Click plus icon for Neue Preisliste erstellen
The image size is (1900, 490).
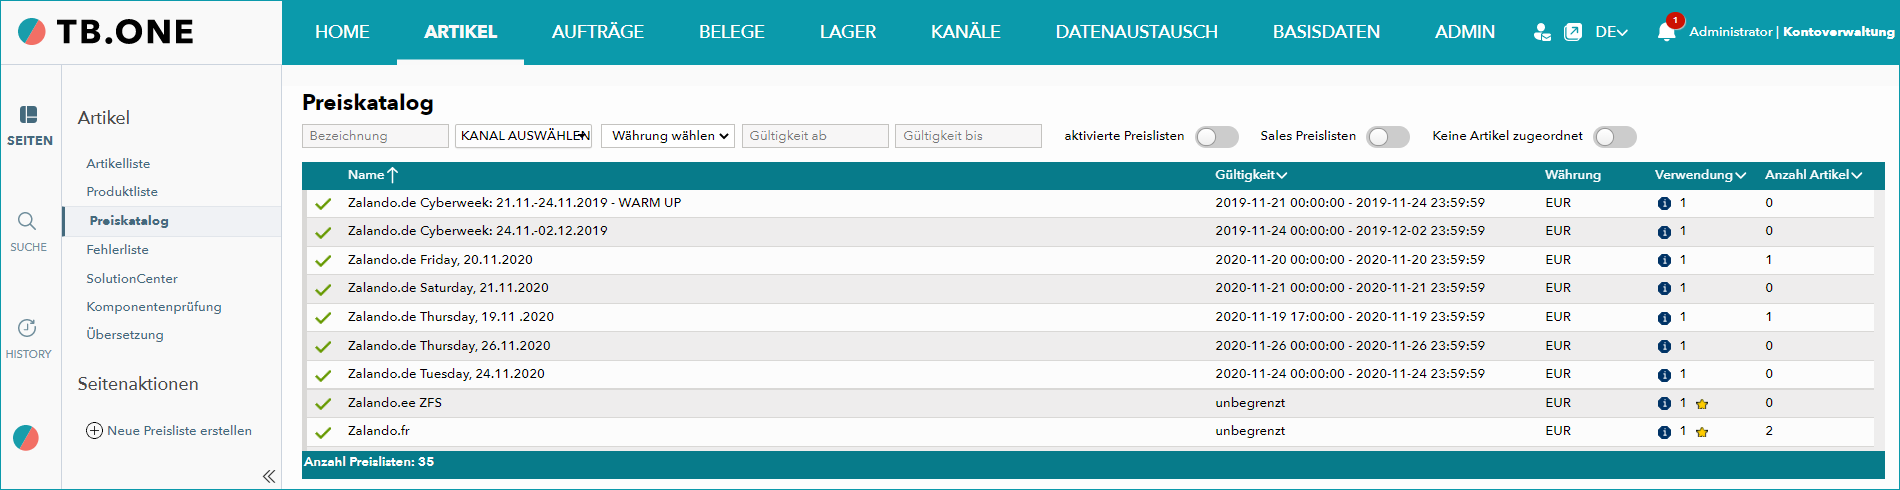pos(94,431)
